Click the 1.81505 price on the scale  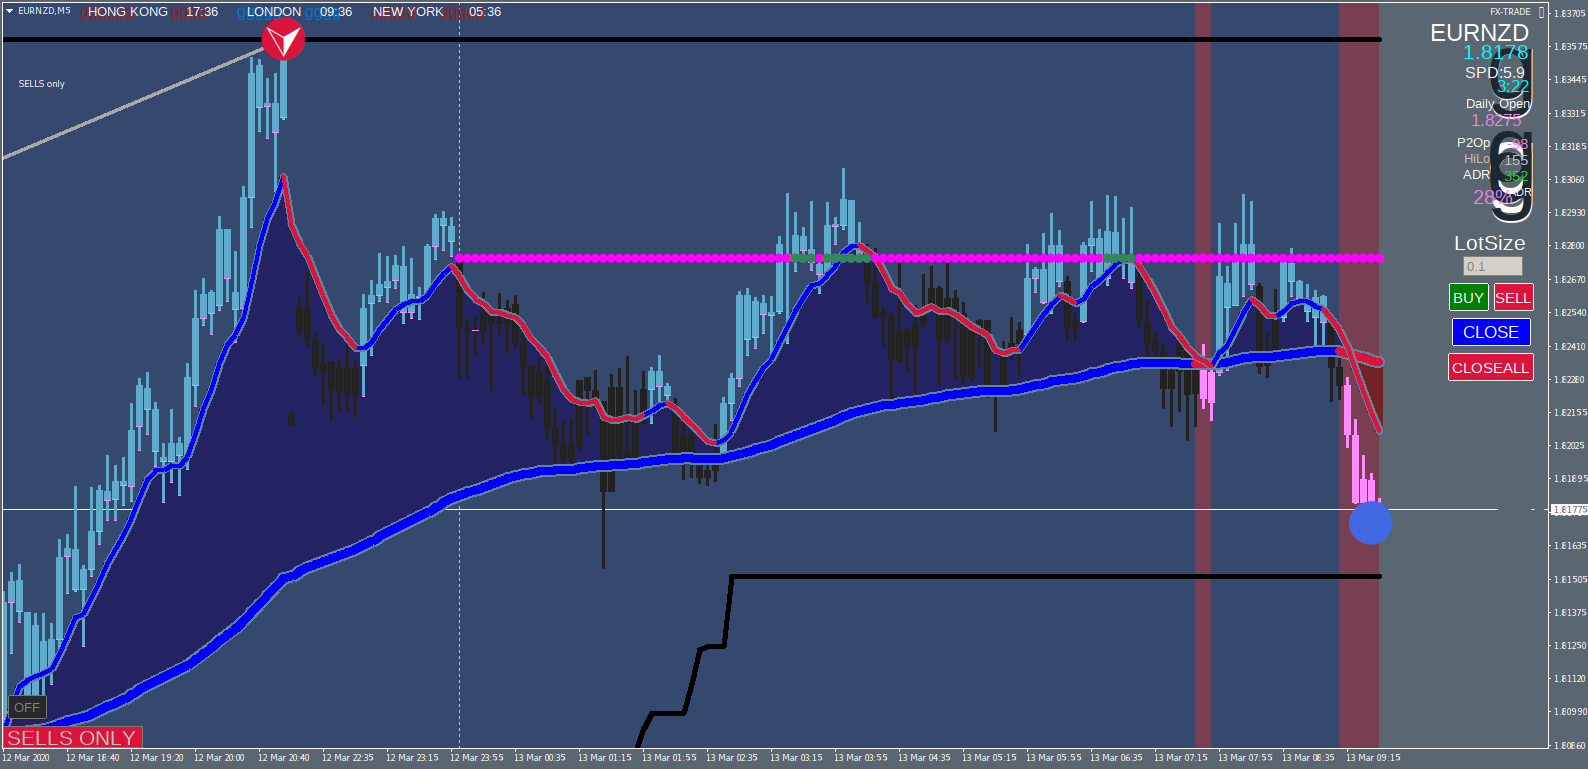coord(1569,579)
